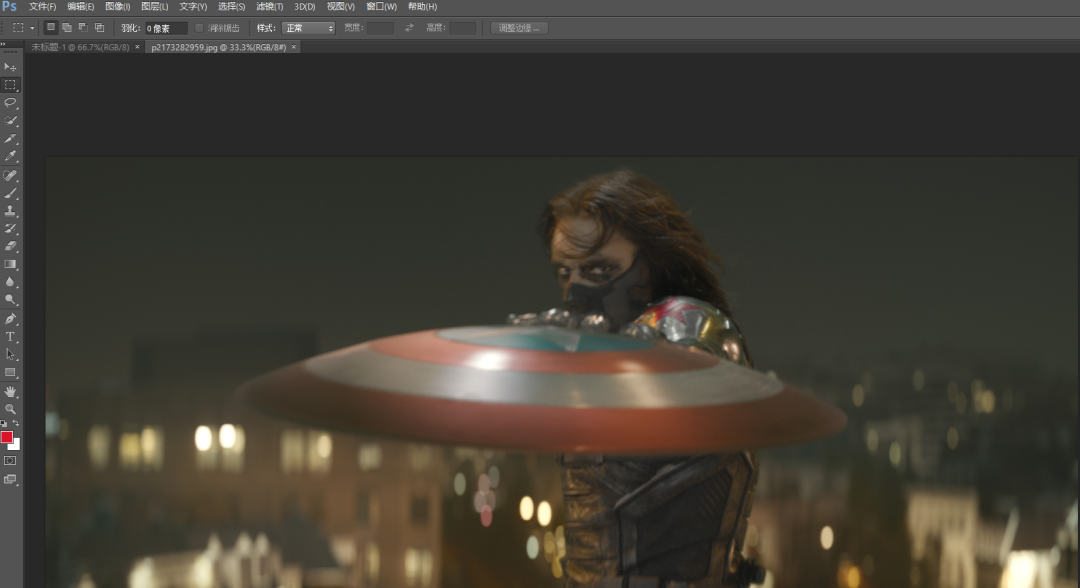Viewport: 1080px width, 588px height.
Task: Select the Move tool
Action: click(10, 67)
